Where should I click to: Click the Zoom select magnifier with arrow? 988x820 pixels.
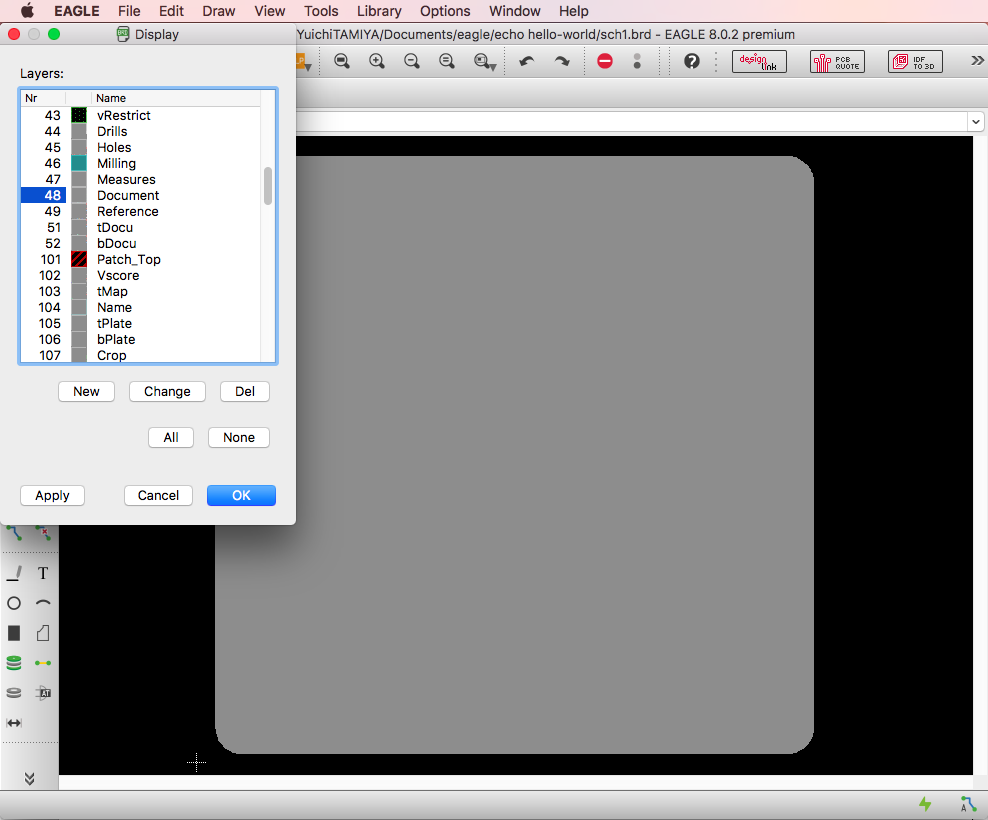485,61
